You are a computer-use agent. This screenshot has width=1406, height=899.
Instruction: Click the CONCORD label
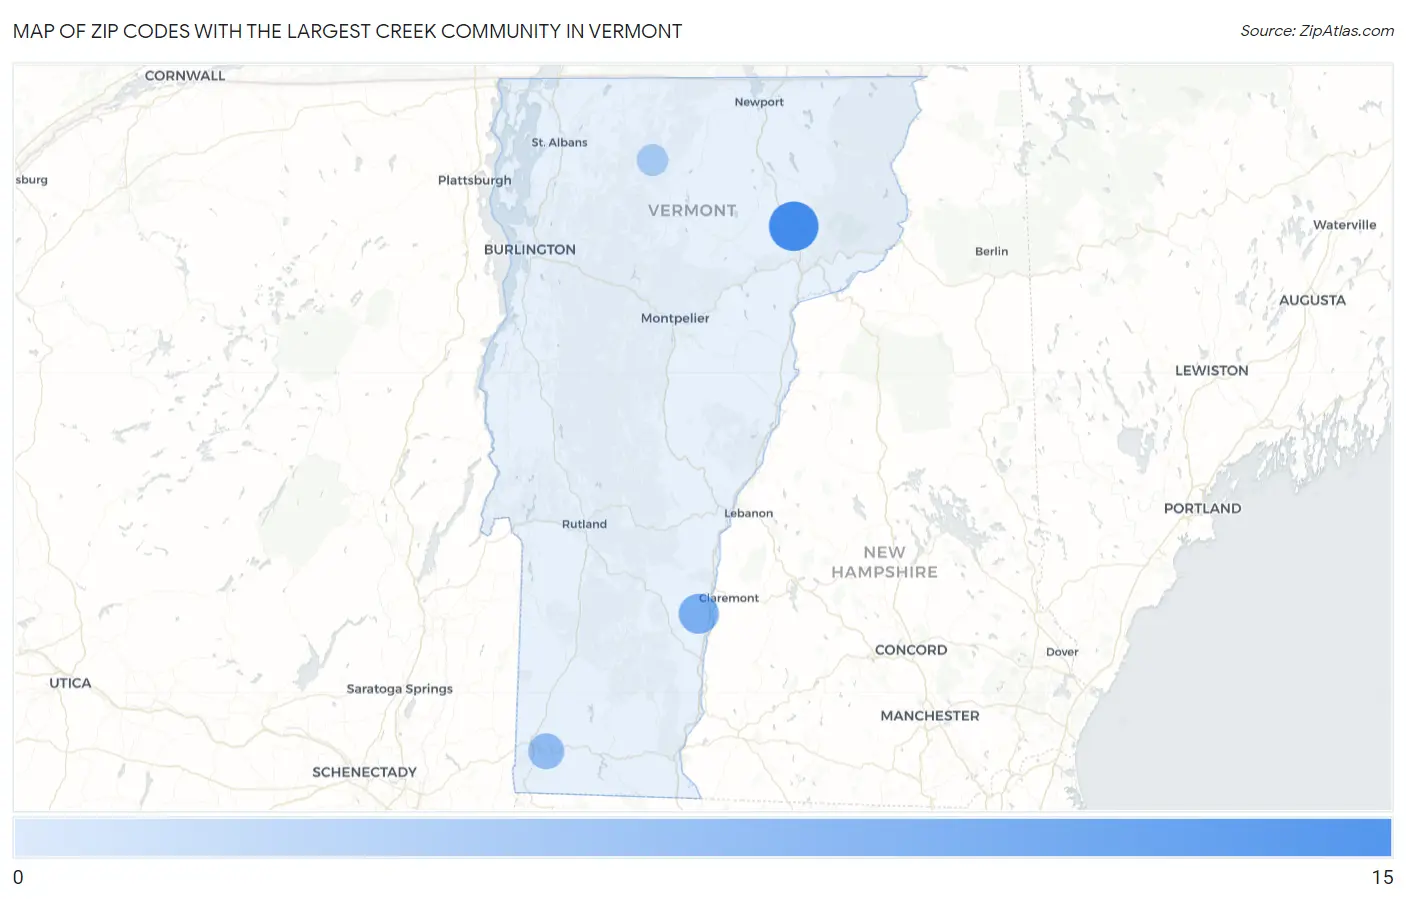tap(911, 650)
